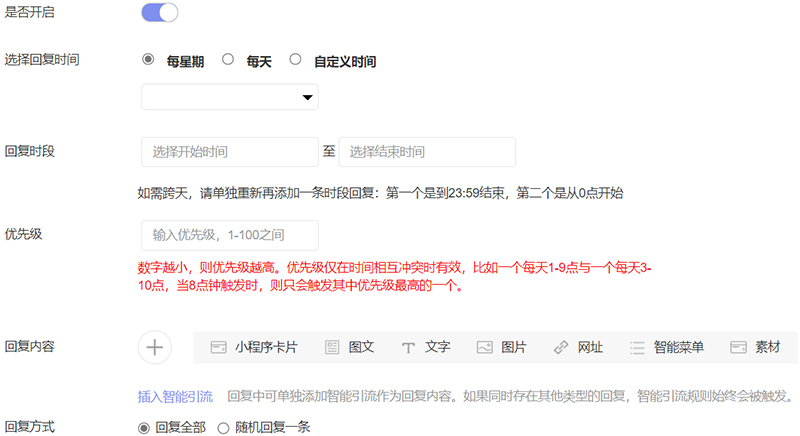
Task: Select the 随机回复一条 radio button
Action: [x=223, y=428]
